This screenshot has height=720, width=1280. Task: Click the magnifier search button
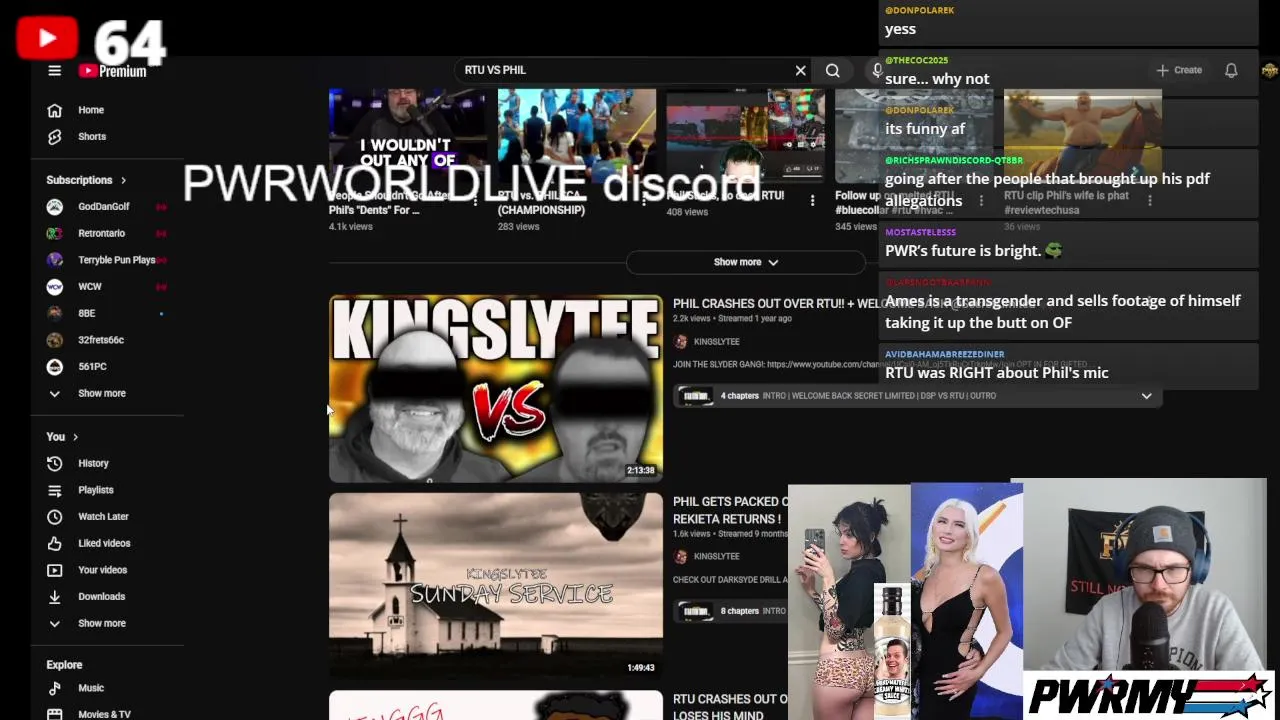[x=832, y=70]
